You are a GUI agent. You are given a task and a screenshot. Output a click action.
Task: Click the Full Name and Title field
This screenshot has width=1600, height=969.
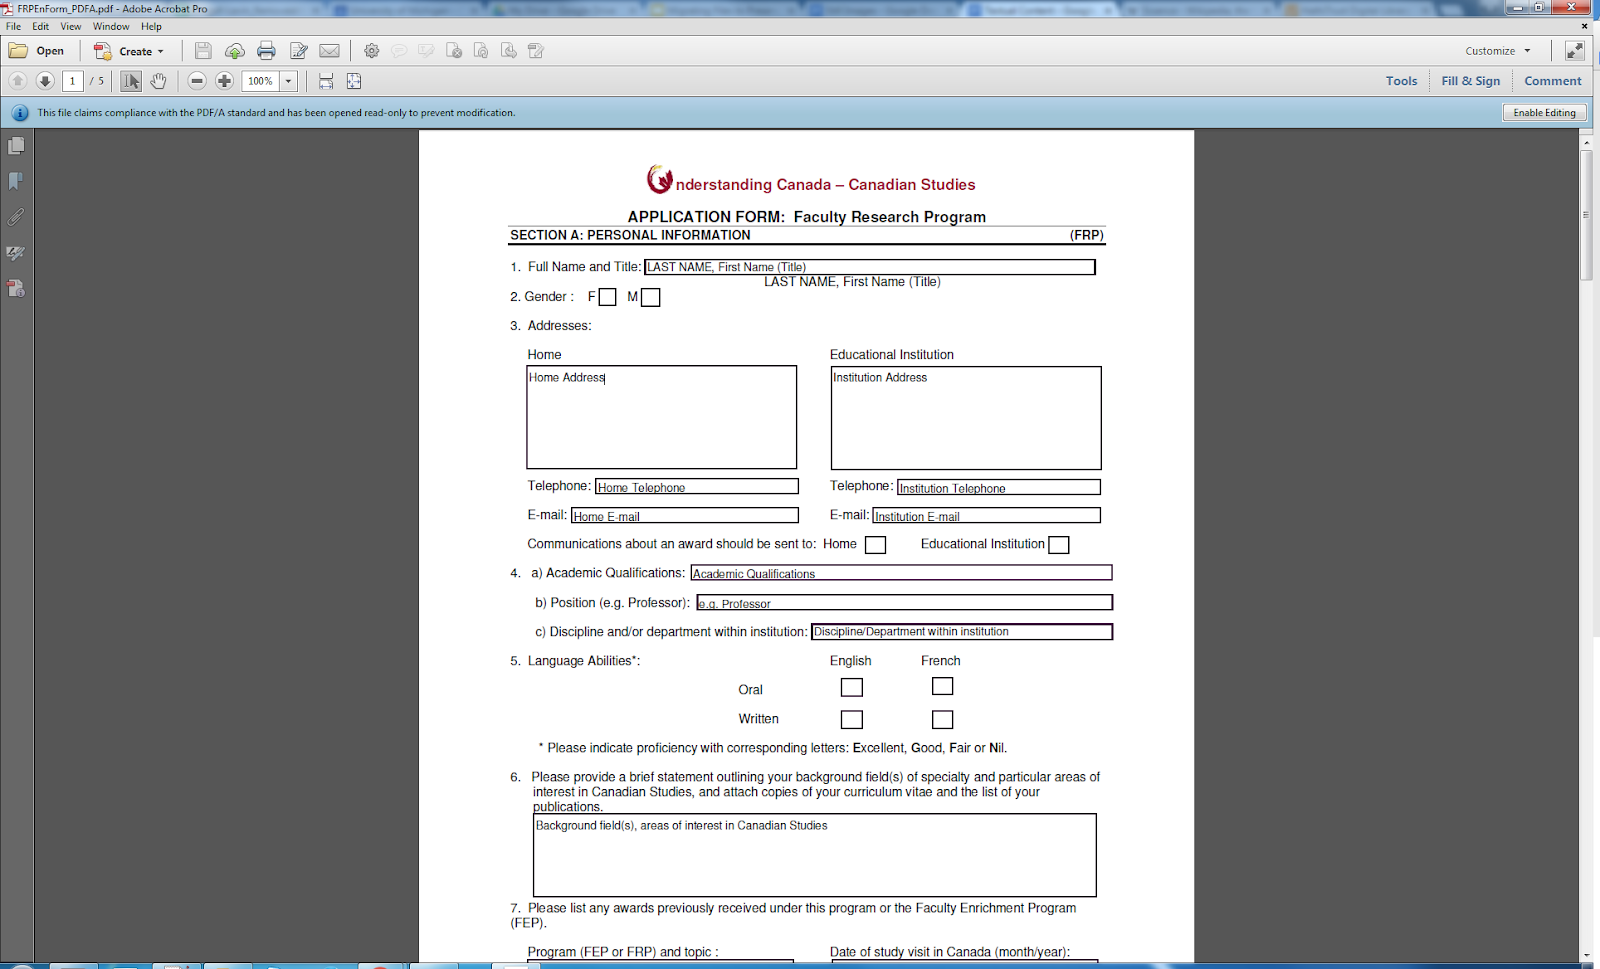[x=870, y=267]
